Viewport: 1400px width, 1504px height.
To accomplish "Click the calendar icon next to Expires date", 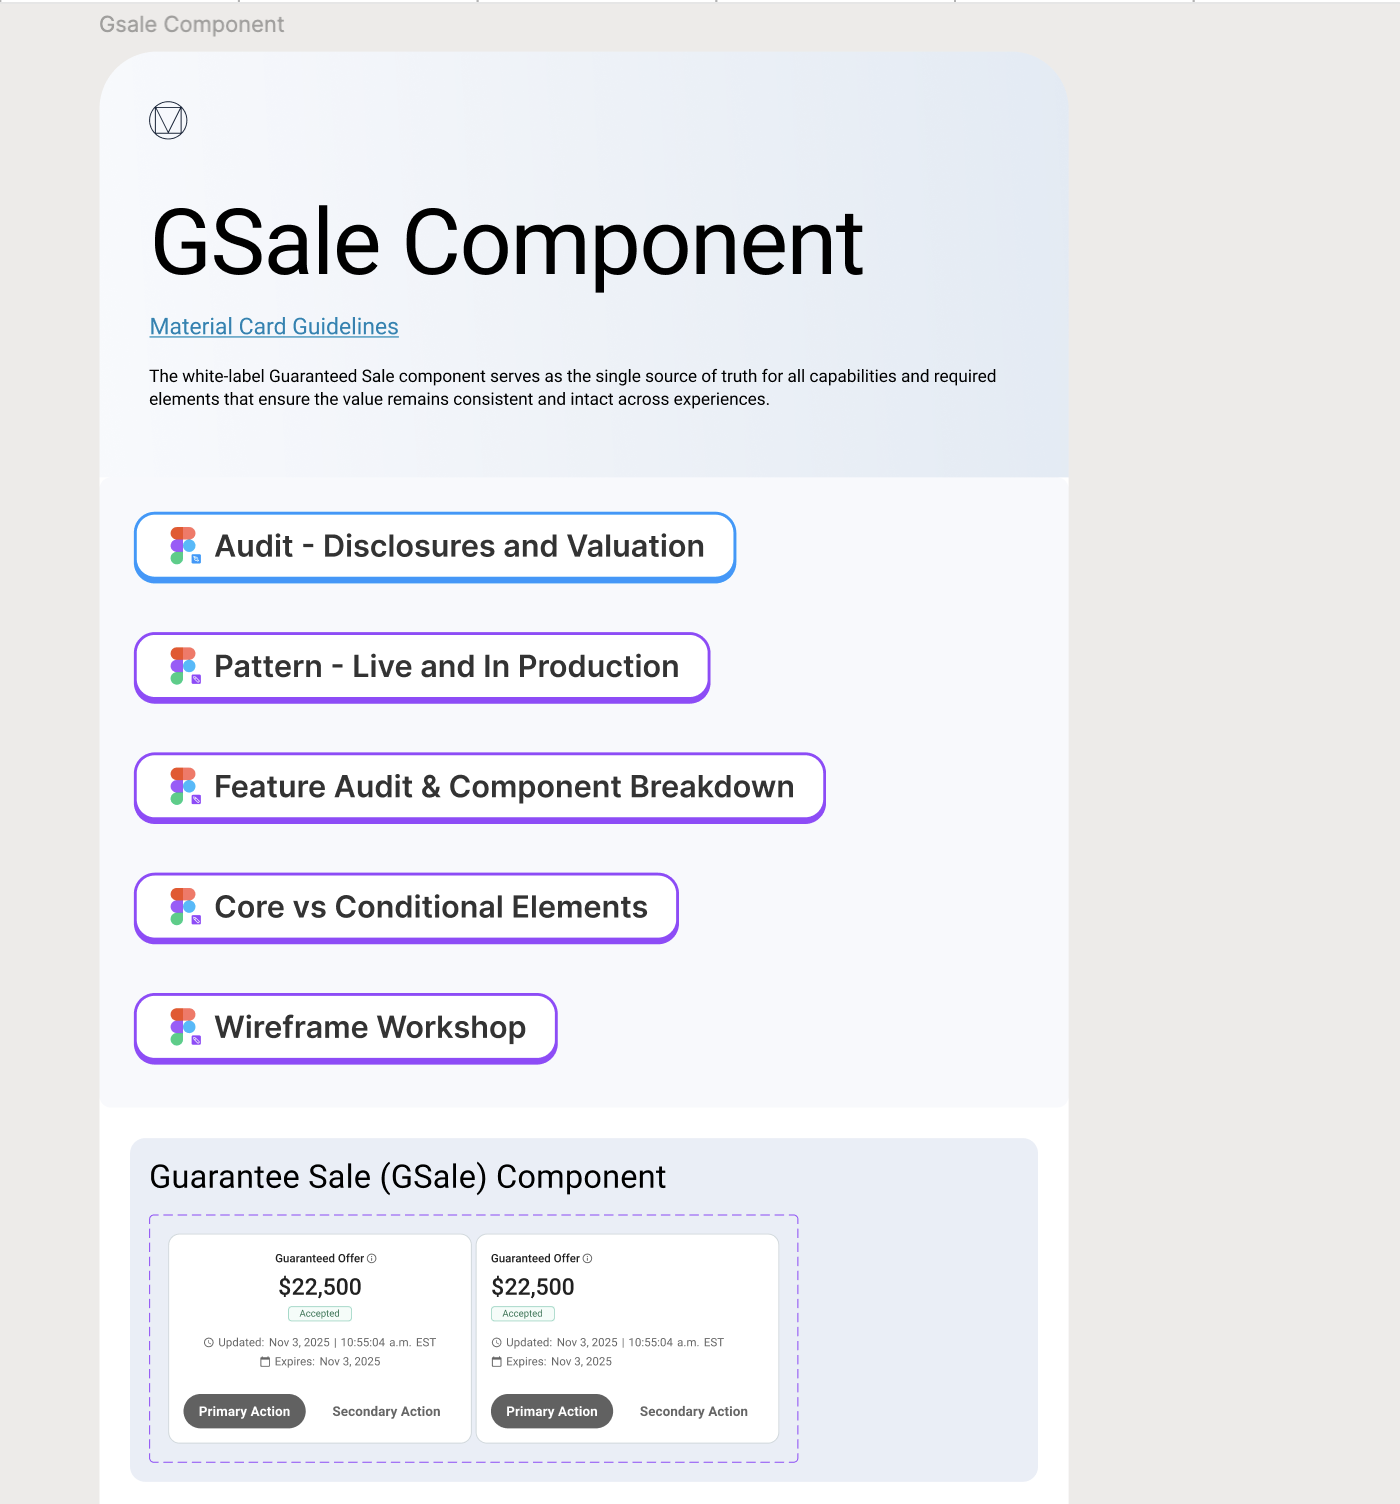I will 266,1361.
